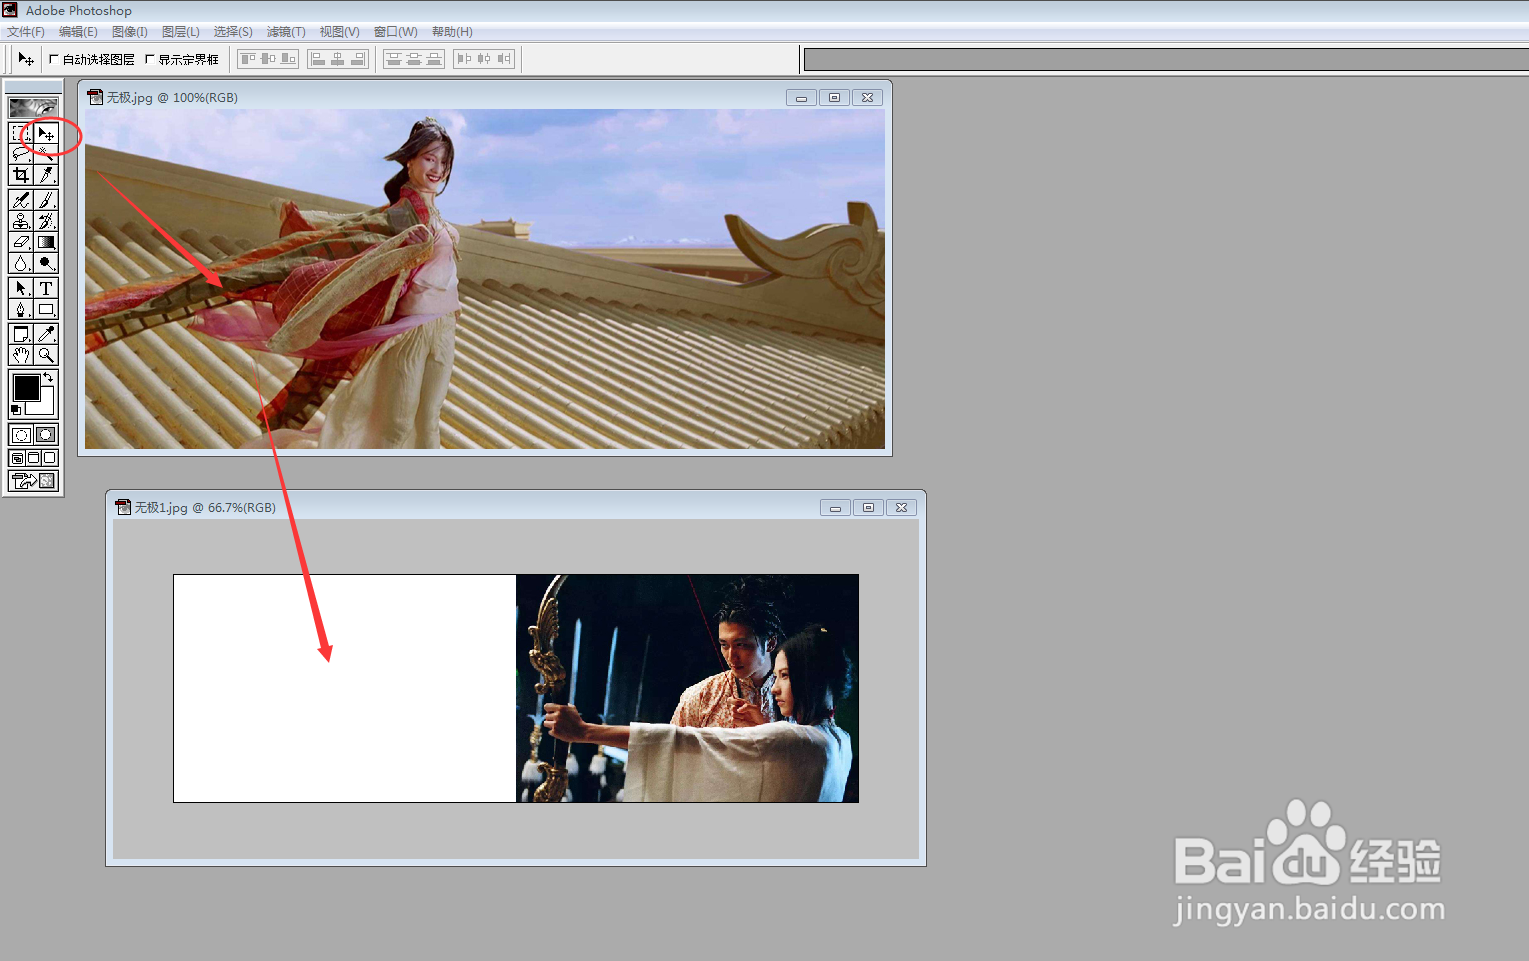Select the Clone Stamp tool
The image size is (1529, 961).
21,221
